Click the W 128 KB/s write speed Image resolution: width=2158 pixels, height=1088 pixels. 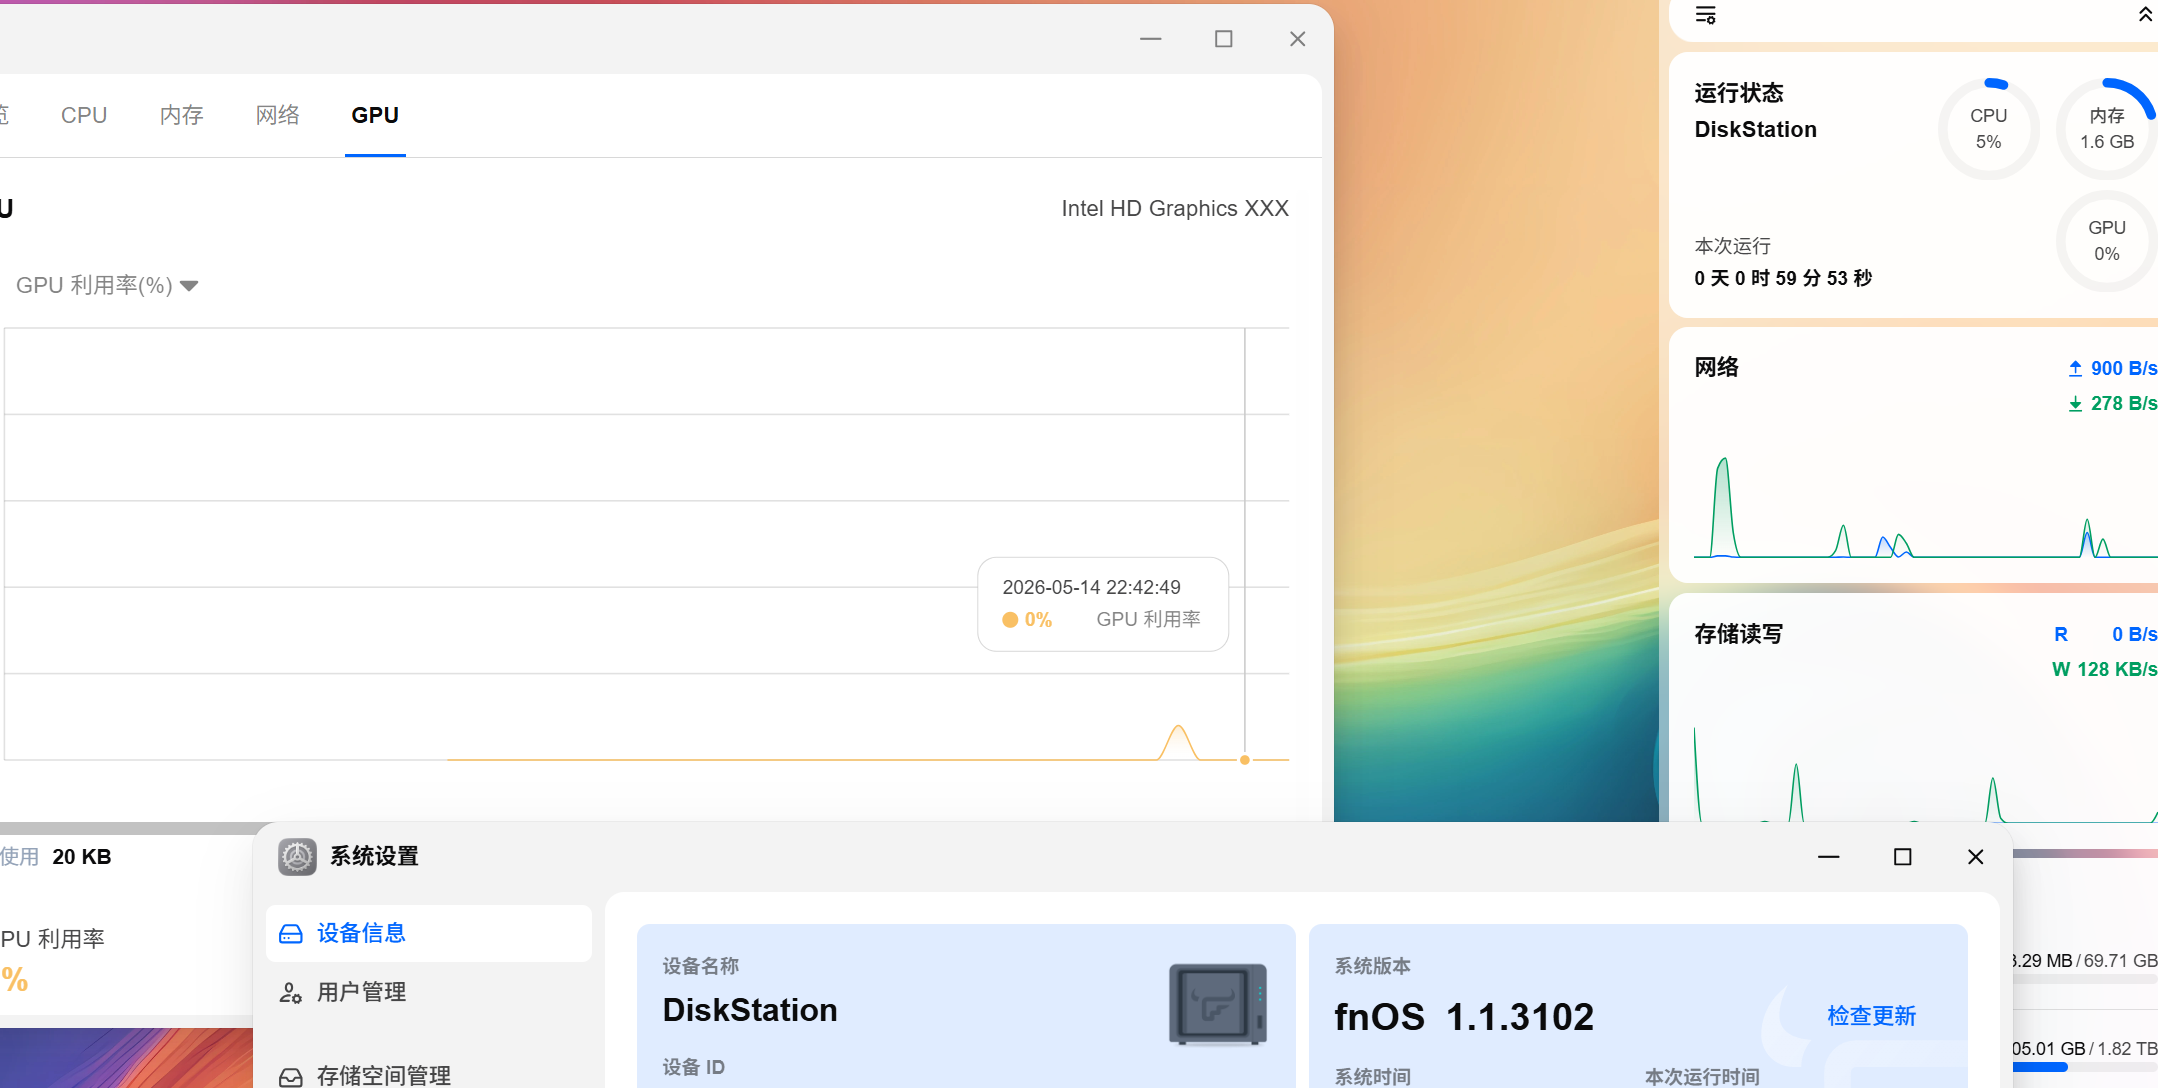(2104, 669)
